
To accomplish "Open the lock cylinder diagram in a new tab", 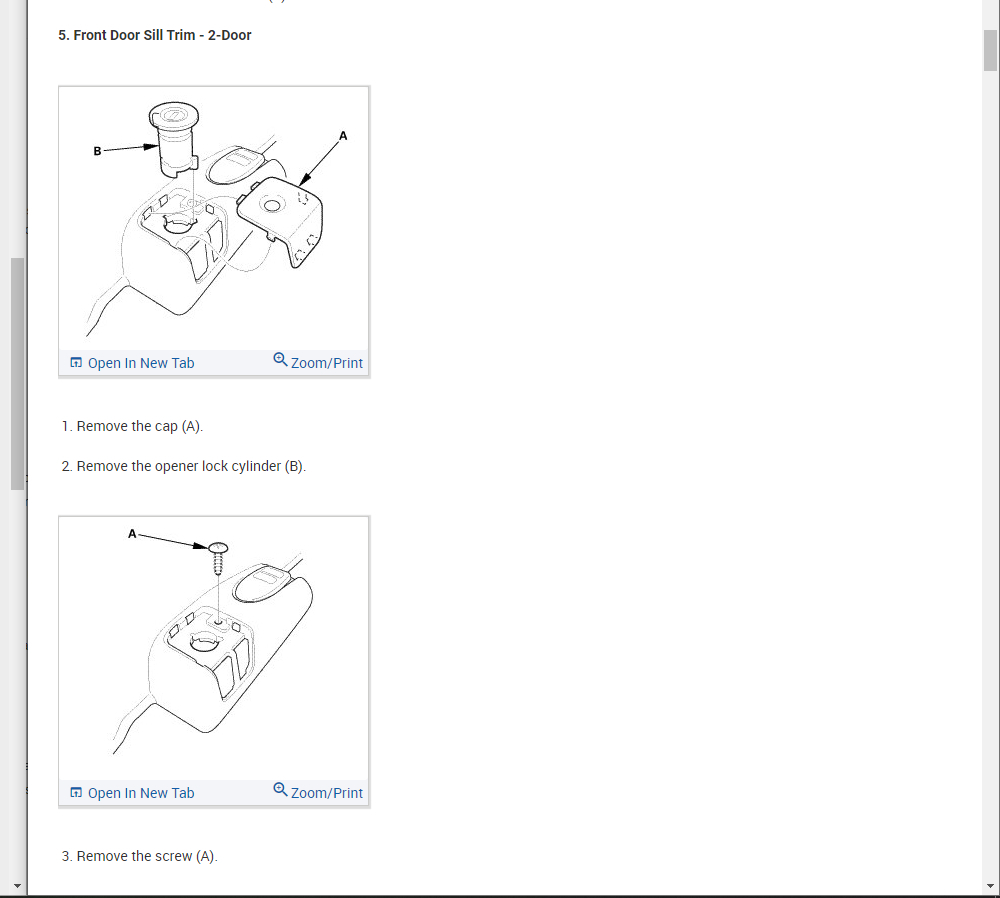I will pyautogui.click(x=141, y=363).
